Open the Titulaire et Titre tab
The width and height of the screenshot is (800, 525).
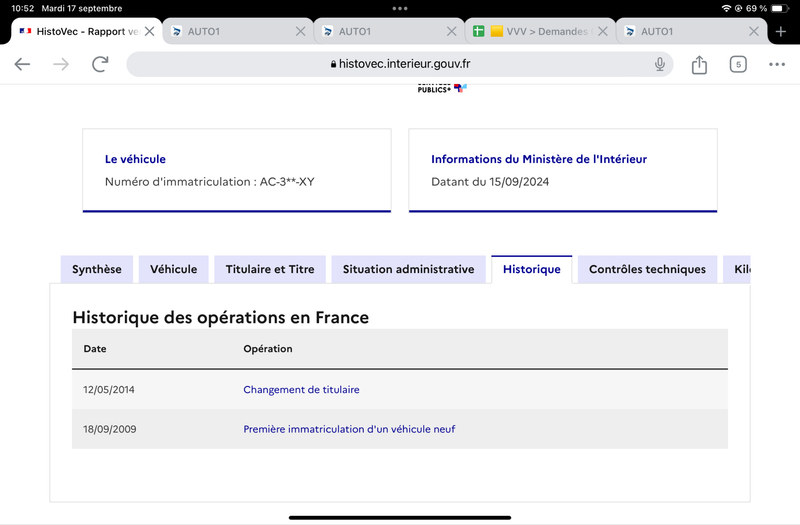[270, 269]
